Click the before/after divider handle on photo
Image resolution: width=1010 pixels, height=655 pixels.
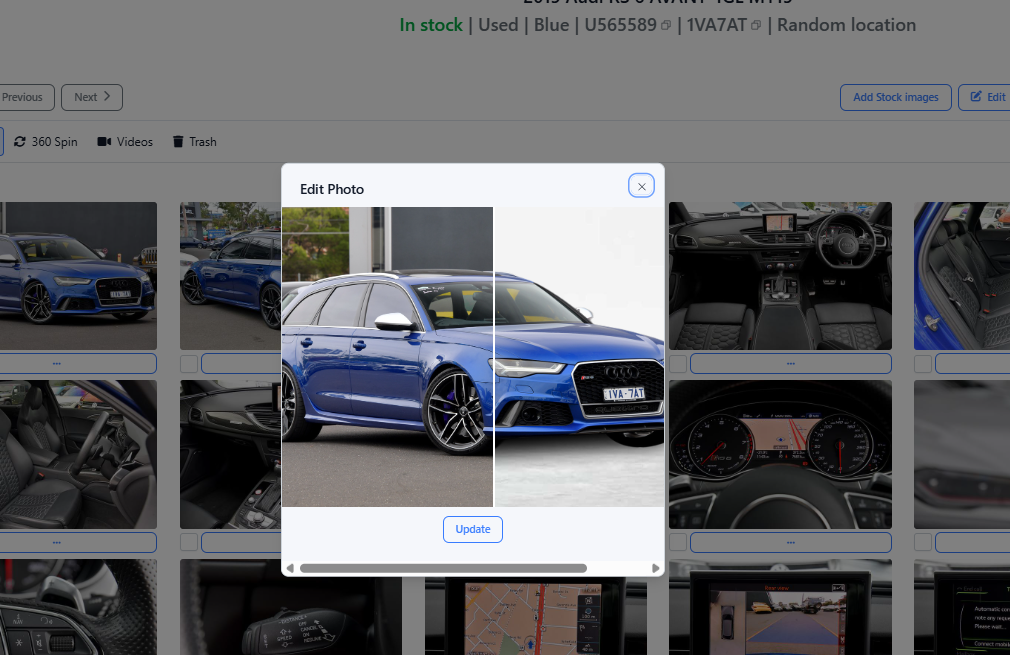(493, 357)
